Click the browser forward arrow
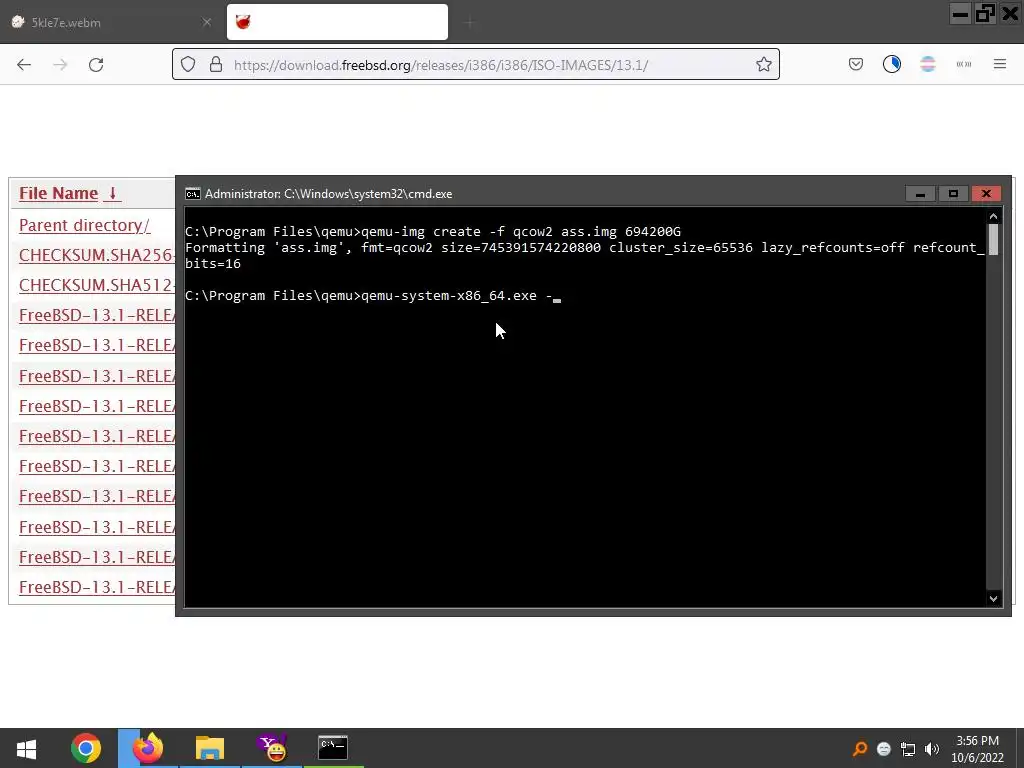Image resolution: width=1024 pixels, height=768 pixels. tap(60, 65)
